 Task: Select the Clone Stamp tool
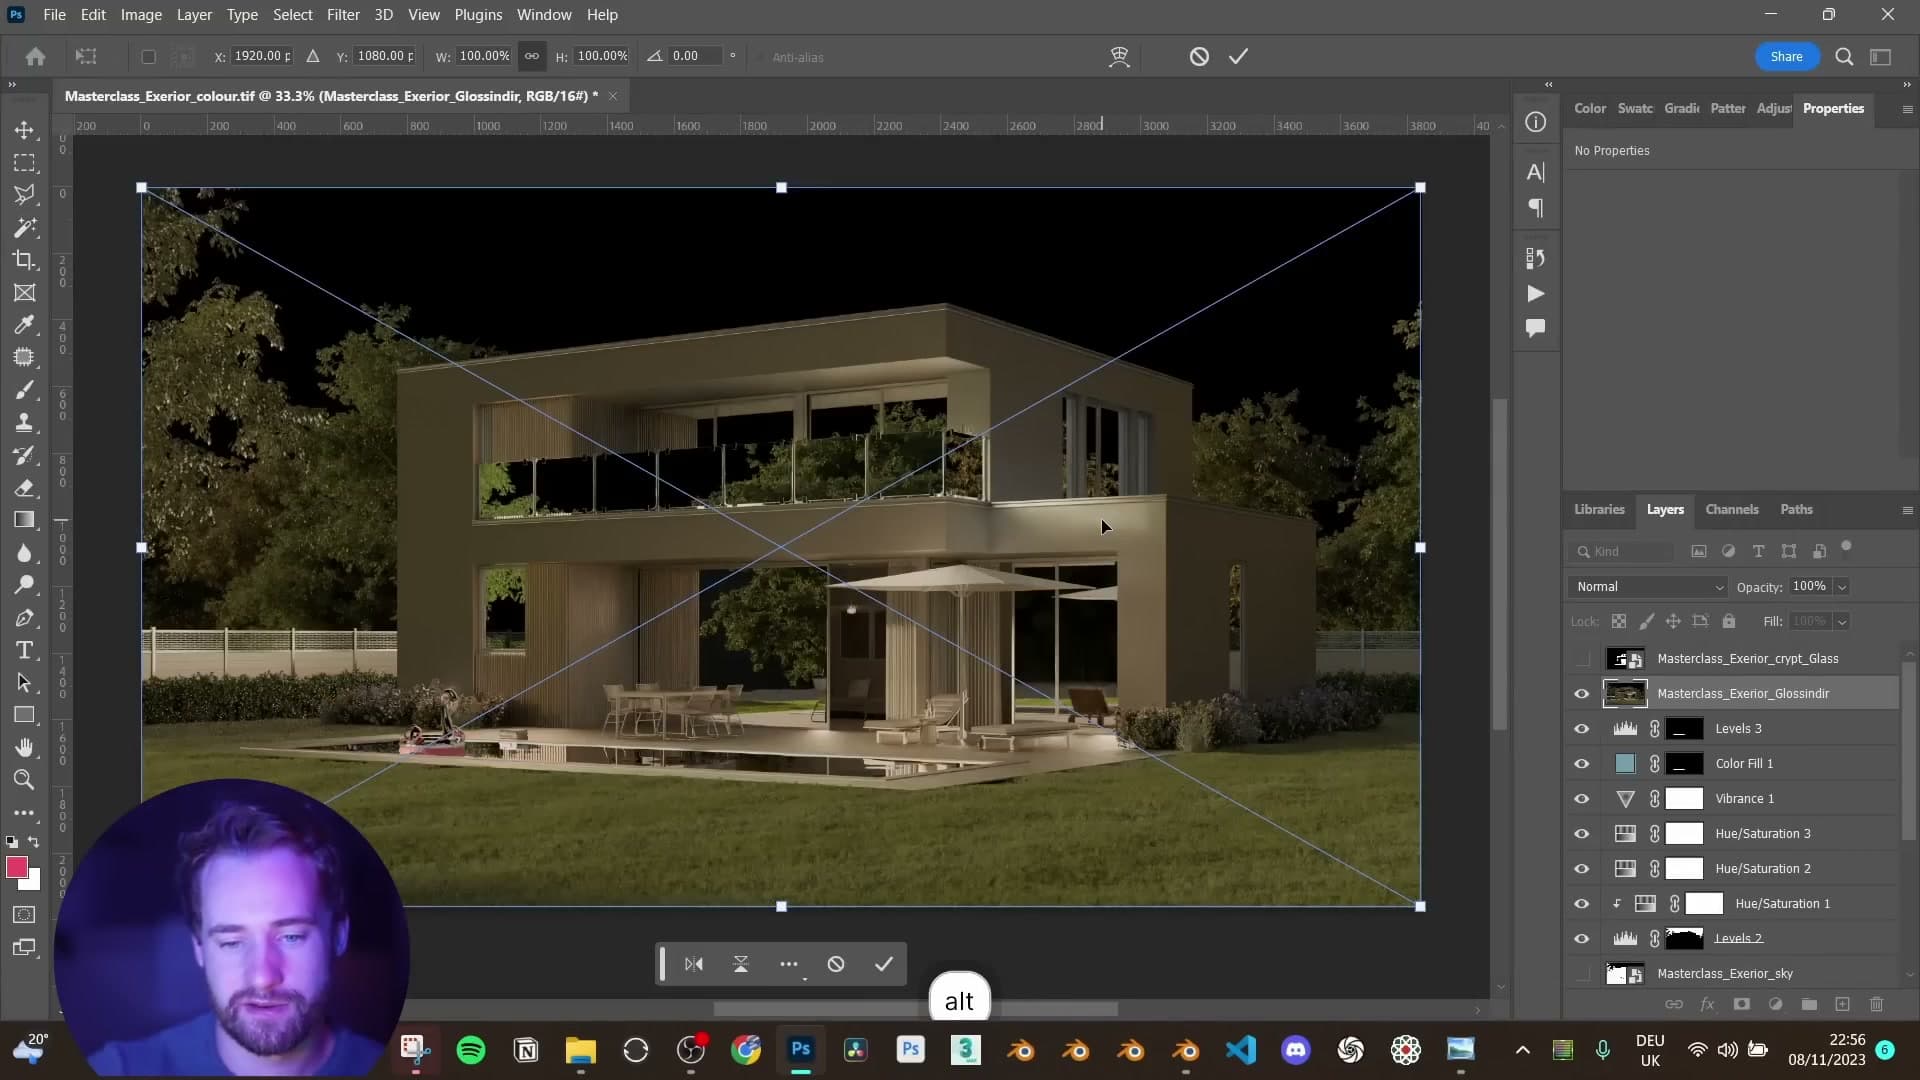[x=25, y=423]
